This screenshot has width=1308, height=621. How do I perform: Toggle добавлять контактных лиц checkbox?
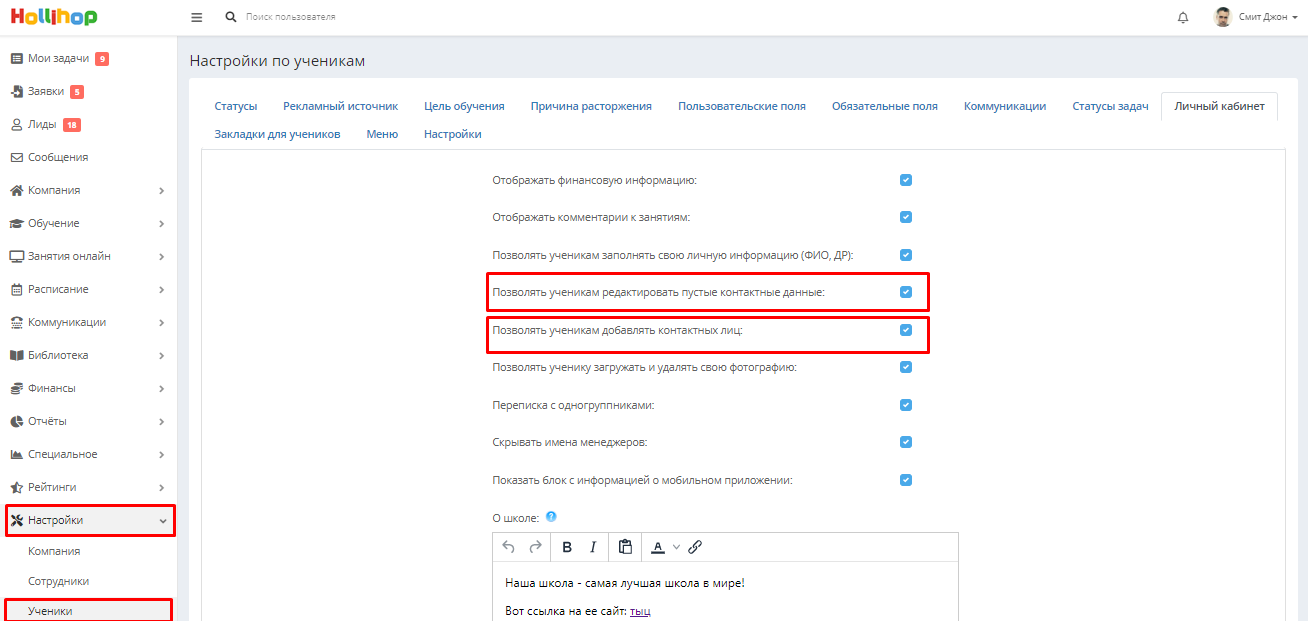click(x=906, y=330)
